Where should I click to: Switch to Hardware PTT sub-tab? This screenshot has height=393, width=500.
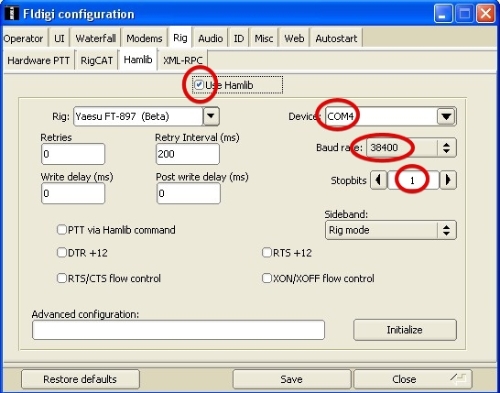tap(39, 60)
